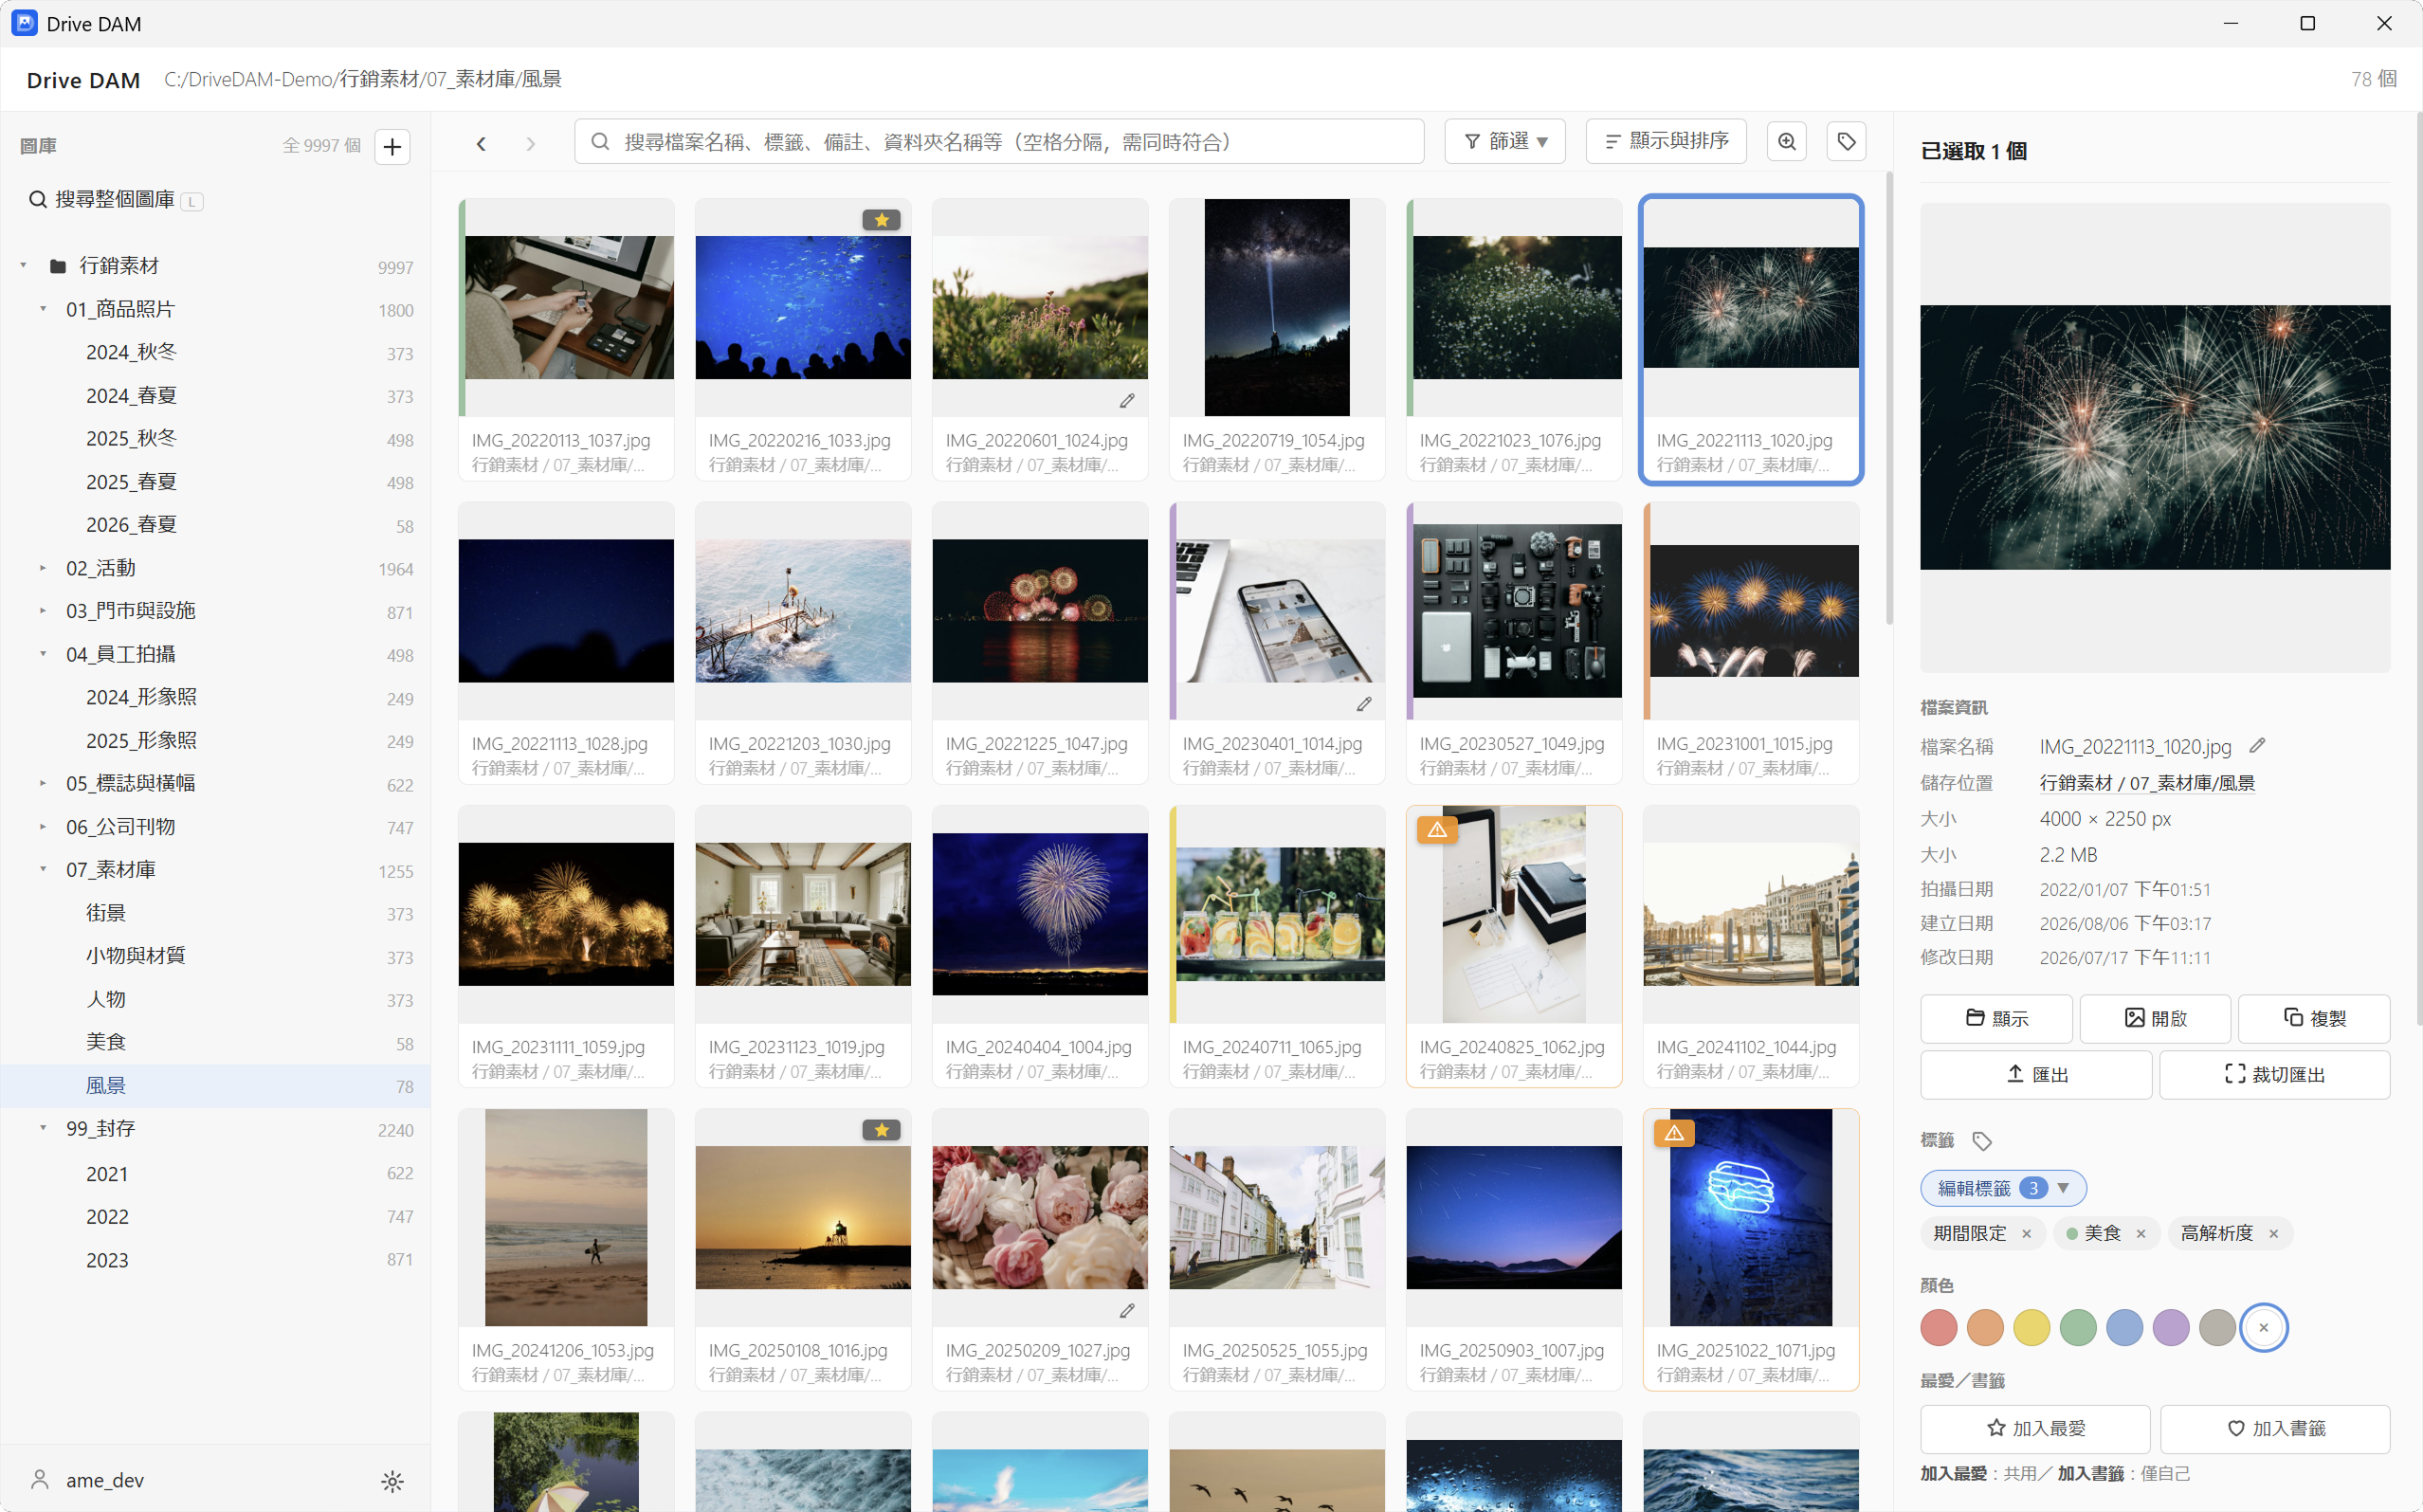Open the 篩選 filter dropdown
This screenshot has width=2423, height=1512.
pyautogui.click(x=1505, y=142)
